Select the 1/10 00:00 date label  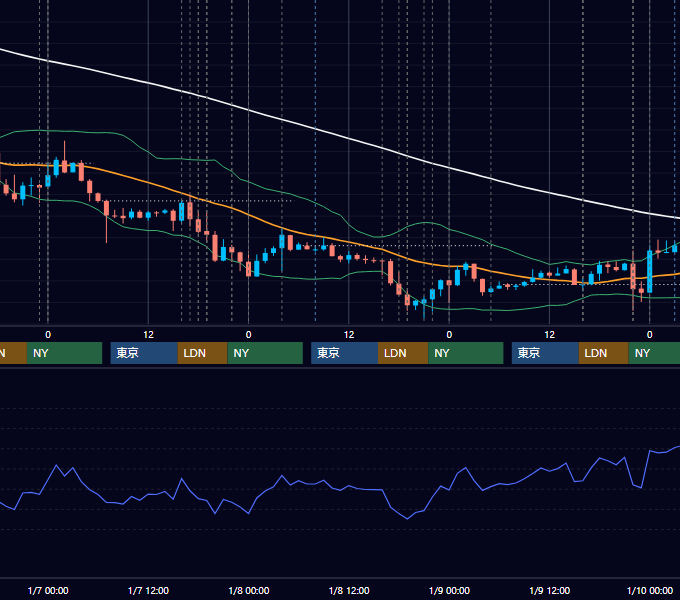650,590
